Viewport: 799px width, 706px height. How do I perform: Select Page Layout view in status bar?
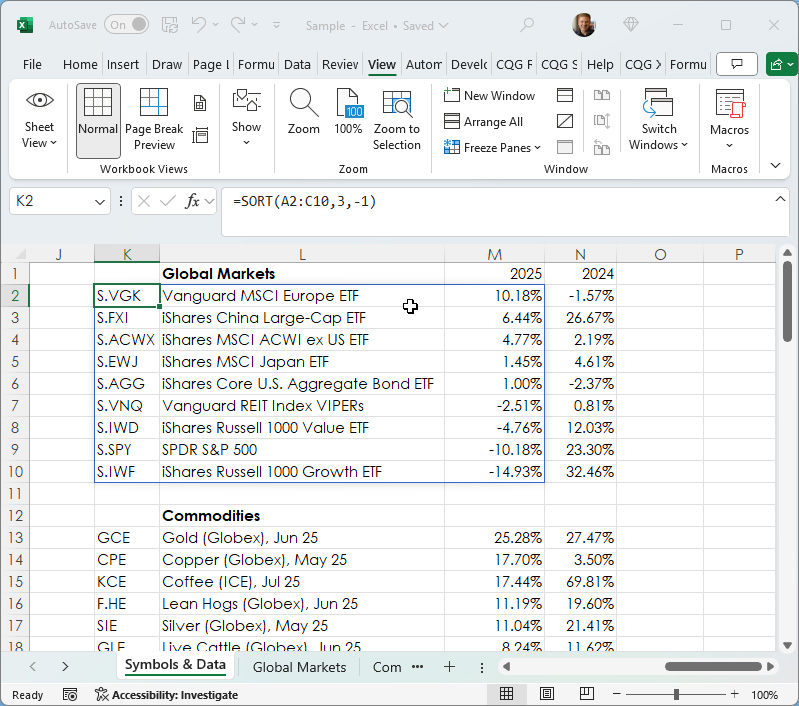[547, 694]
